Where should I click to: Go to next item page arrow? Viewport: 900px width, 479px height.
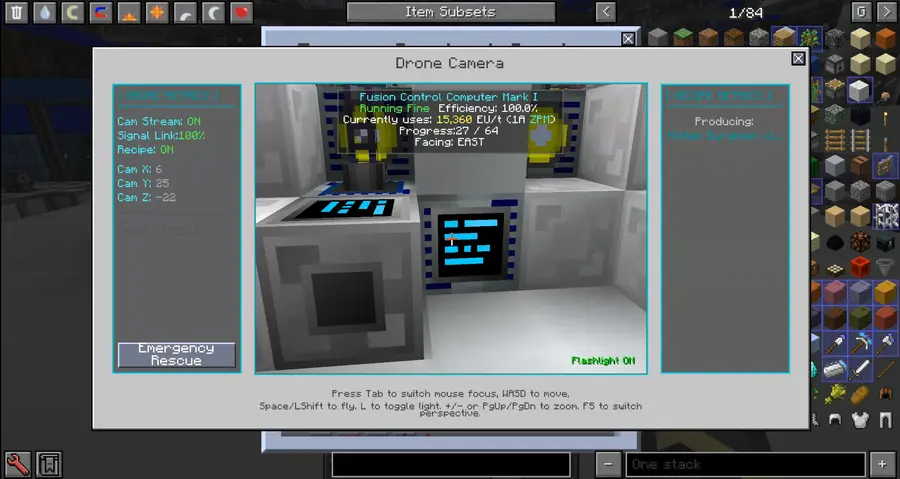[887, 12]
